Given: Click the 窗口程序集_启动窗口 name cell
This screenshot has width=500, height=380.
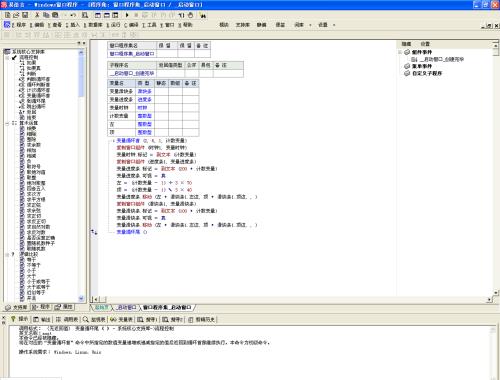Looking at the screenshot, I should 132,54.
